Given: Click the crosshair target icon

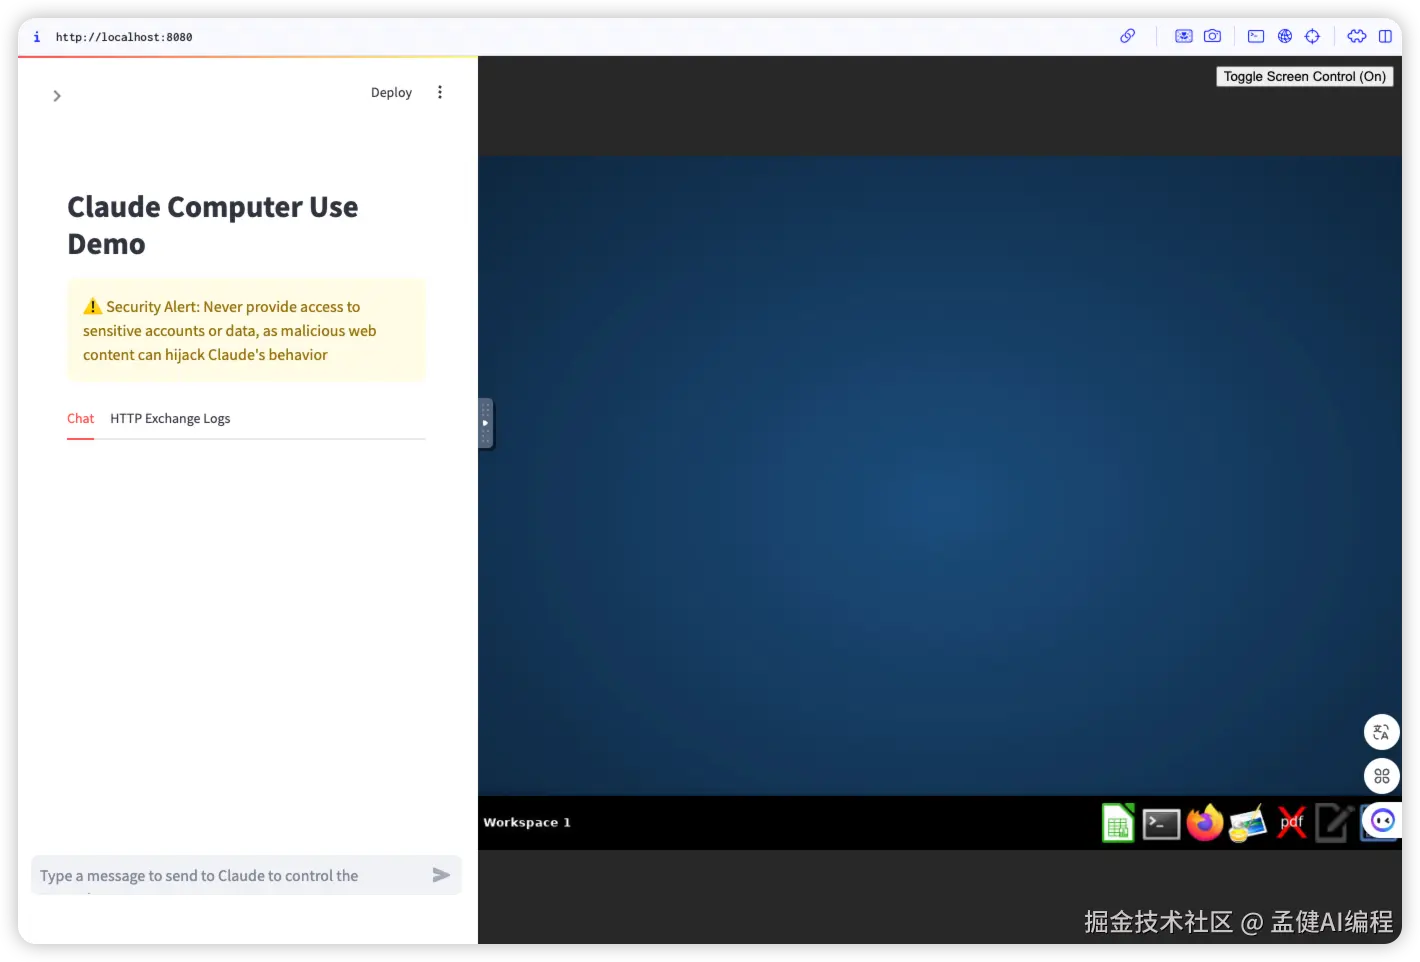Looking at the screenshot, I should click(1312, 36).
